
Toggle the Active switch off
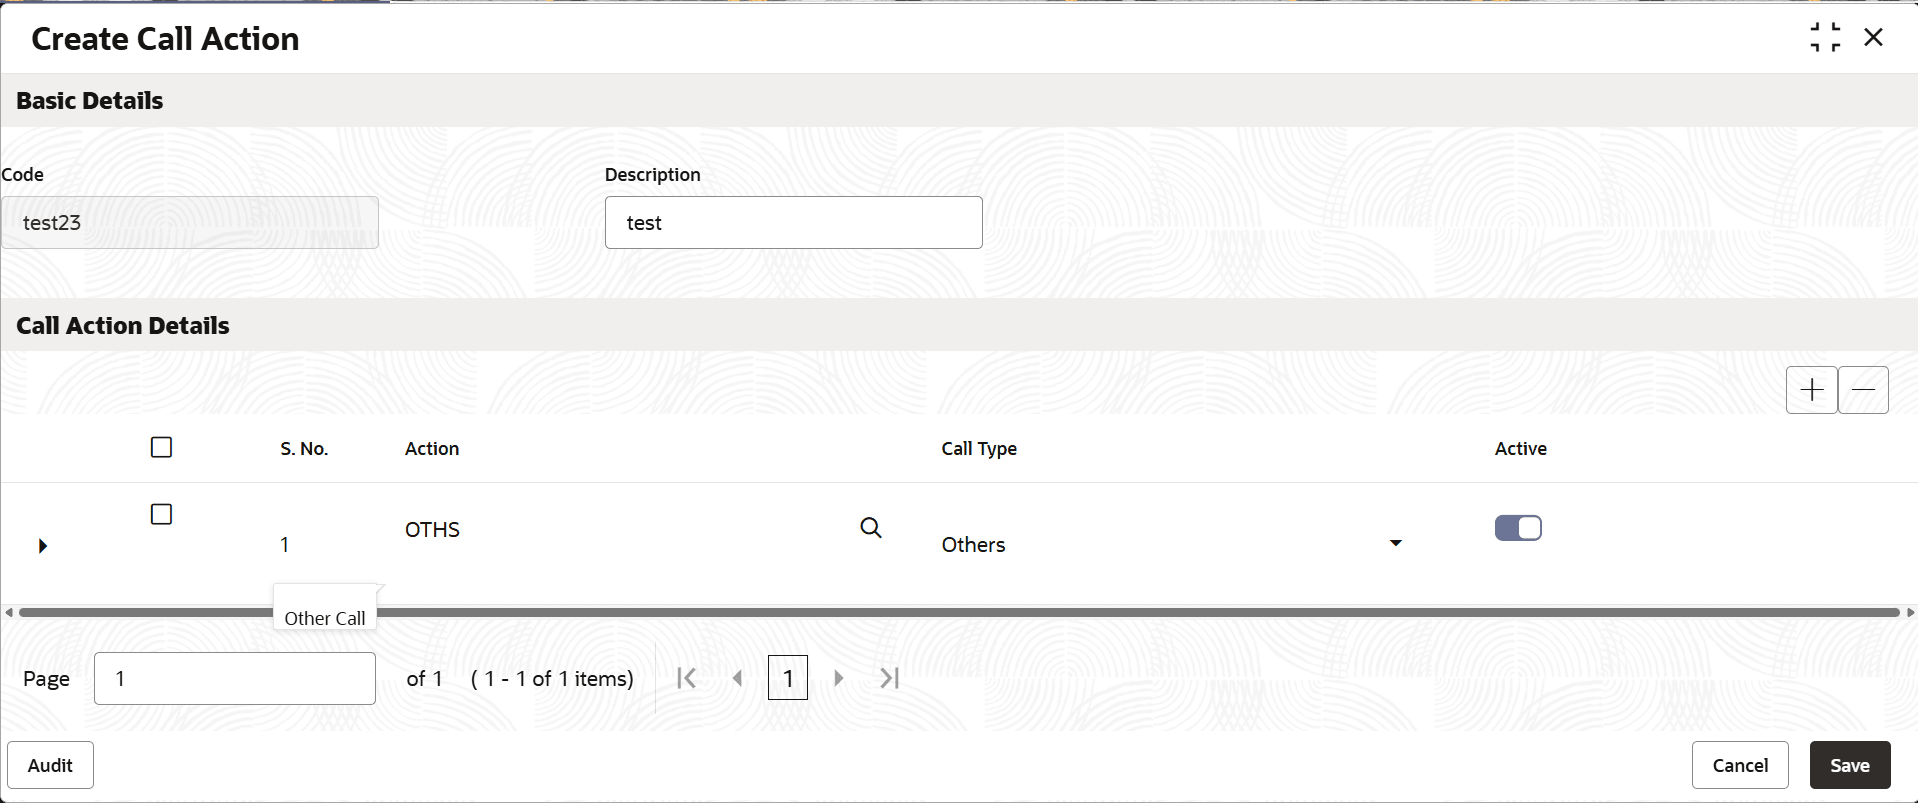tap(1518, 528)
